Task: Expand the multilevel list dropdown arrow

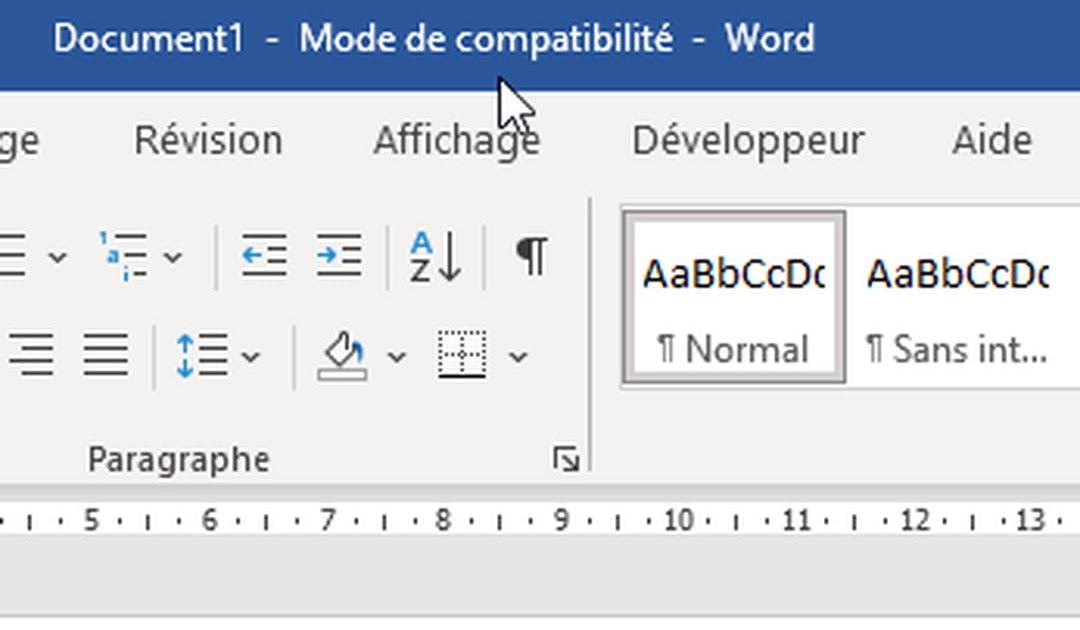Action: (x=173, y=258)
